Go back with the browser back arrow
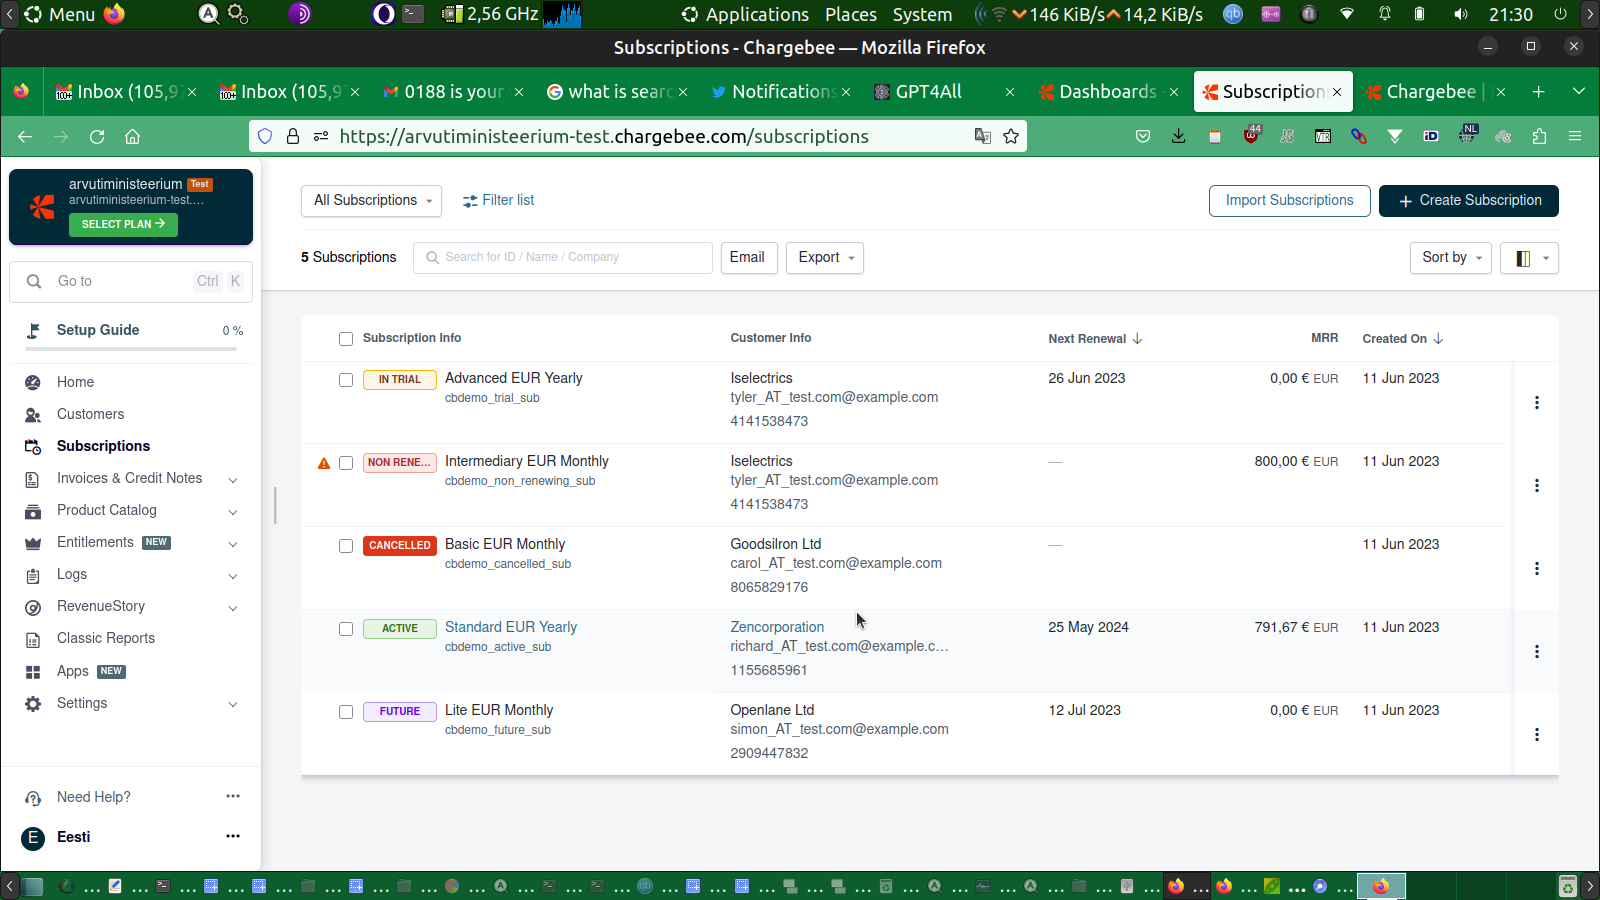This screenshot has height=900, width=1600. pyautogui.click(x=25, y=136)
